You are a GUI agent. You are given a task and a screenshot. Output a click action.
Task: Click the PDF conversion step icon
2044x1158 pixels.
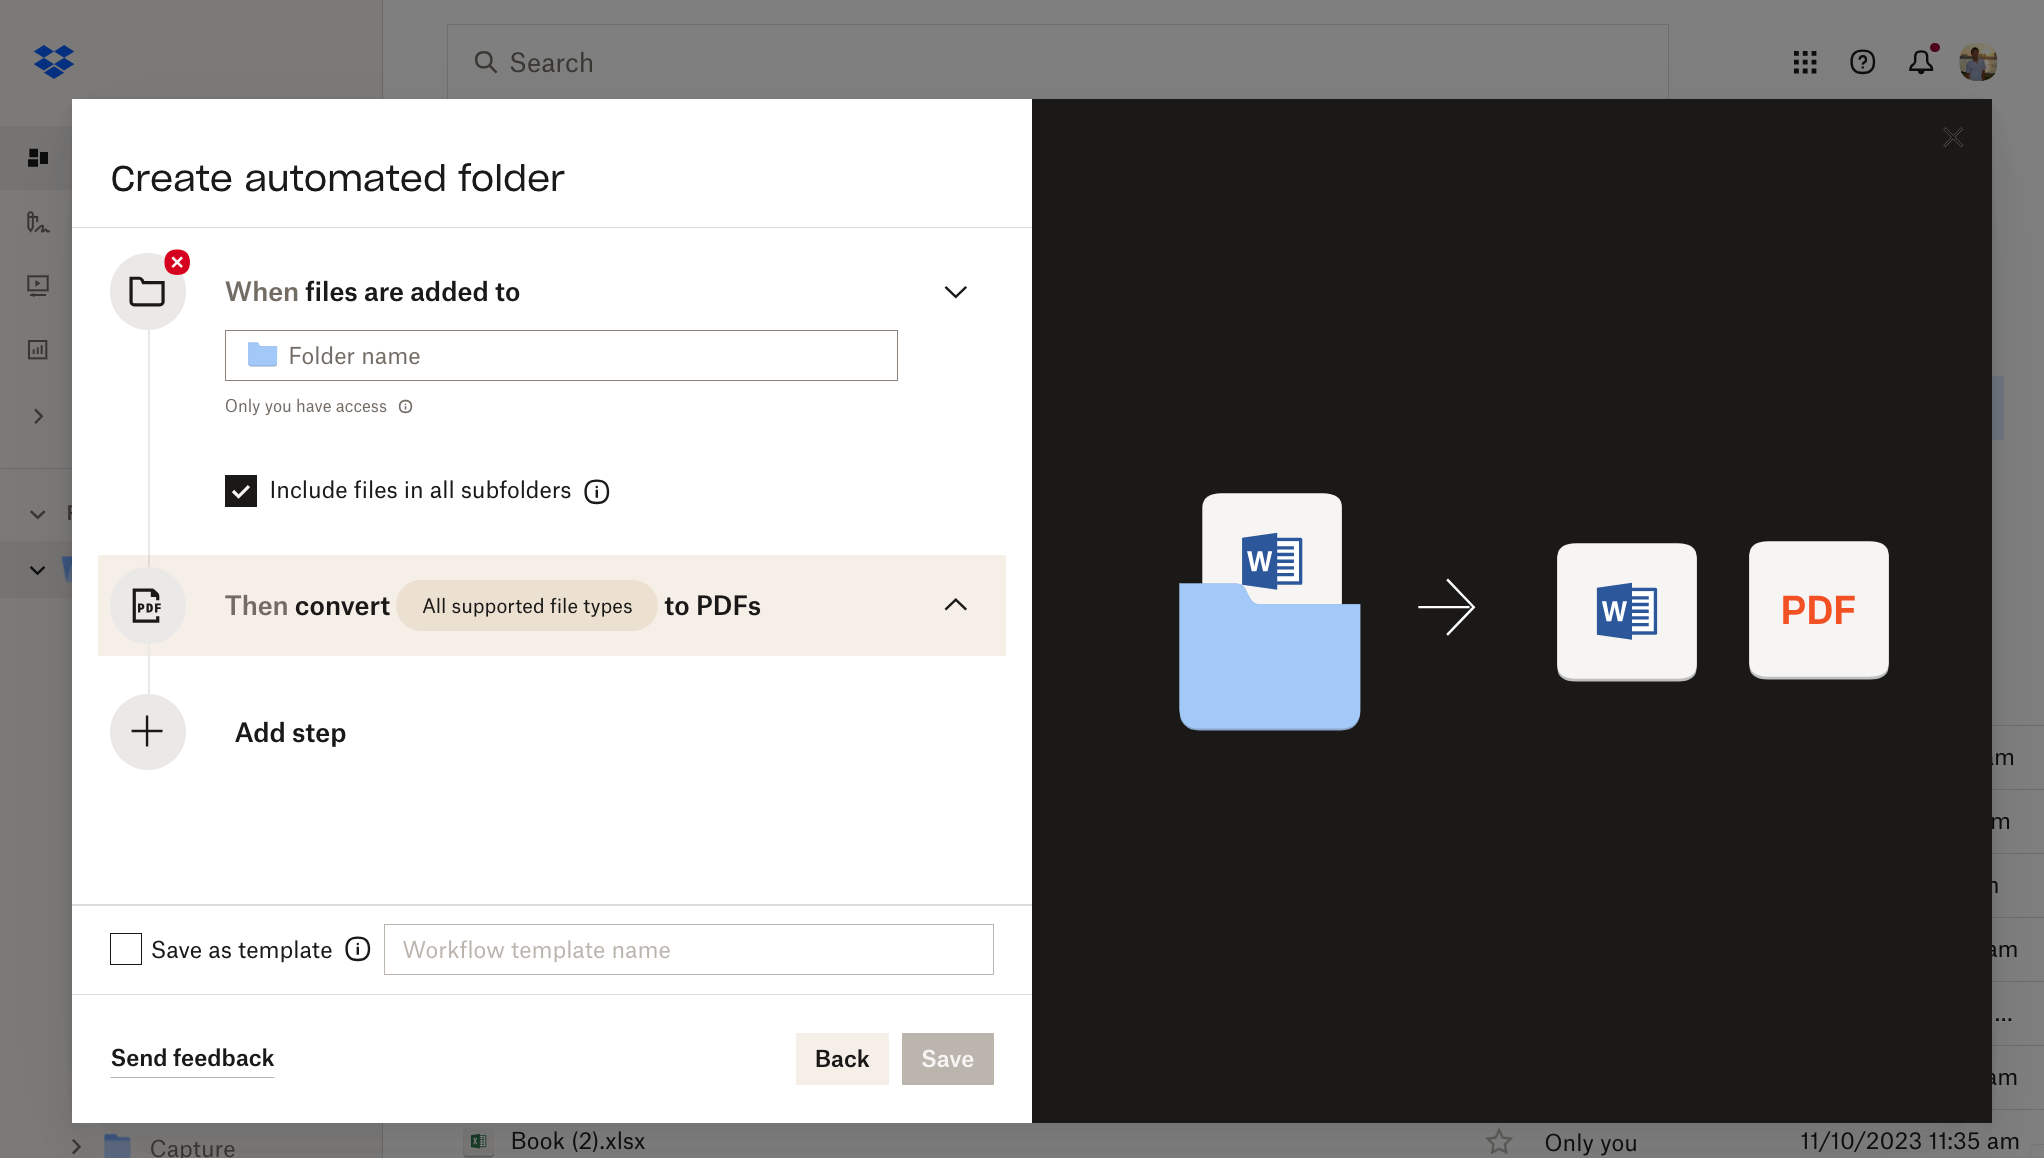tap(148, 605)
